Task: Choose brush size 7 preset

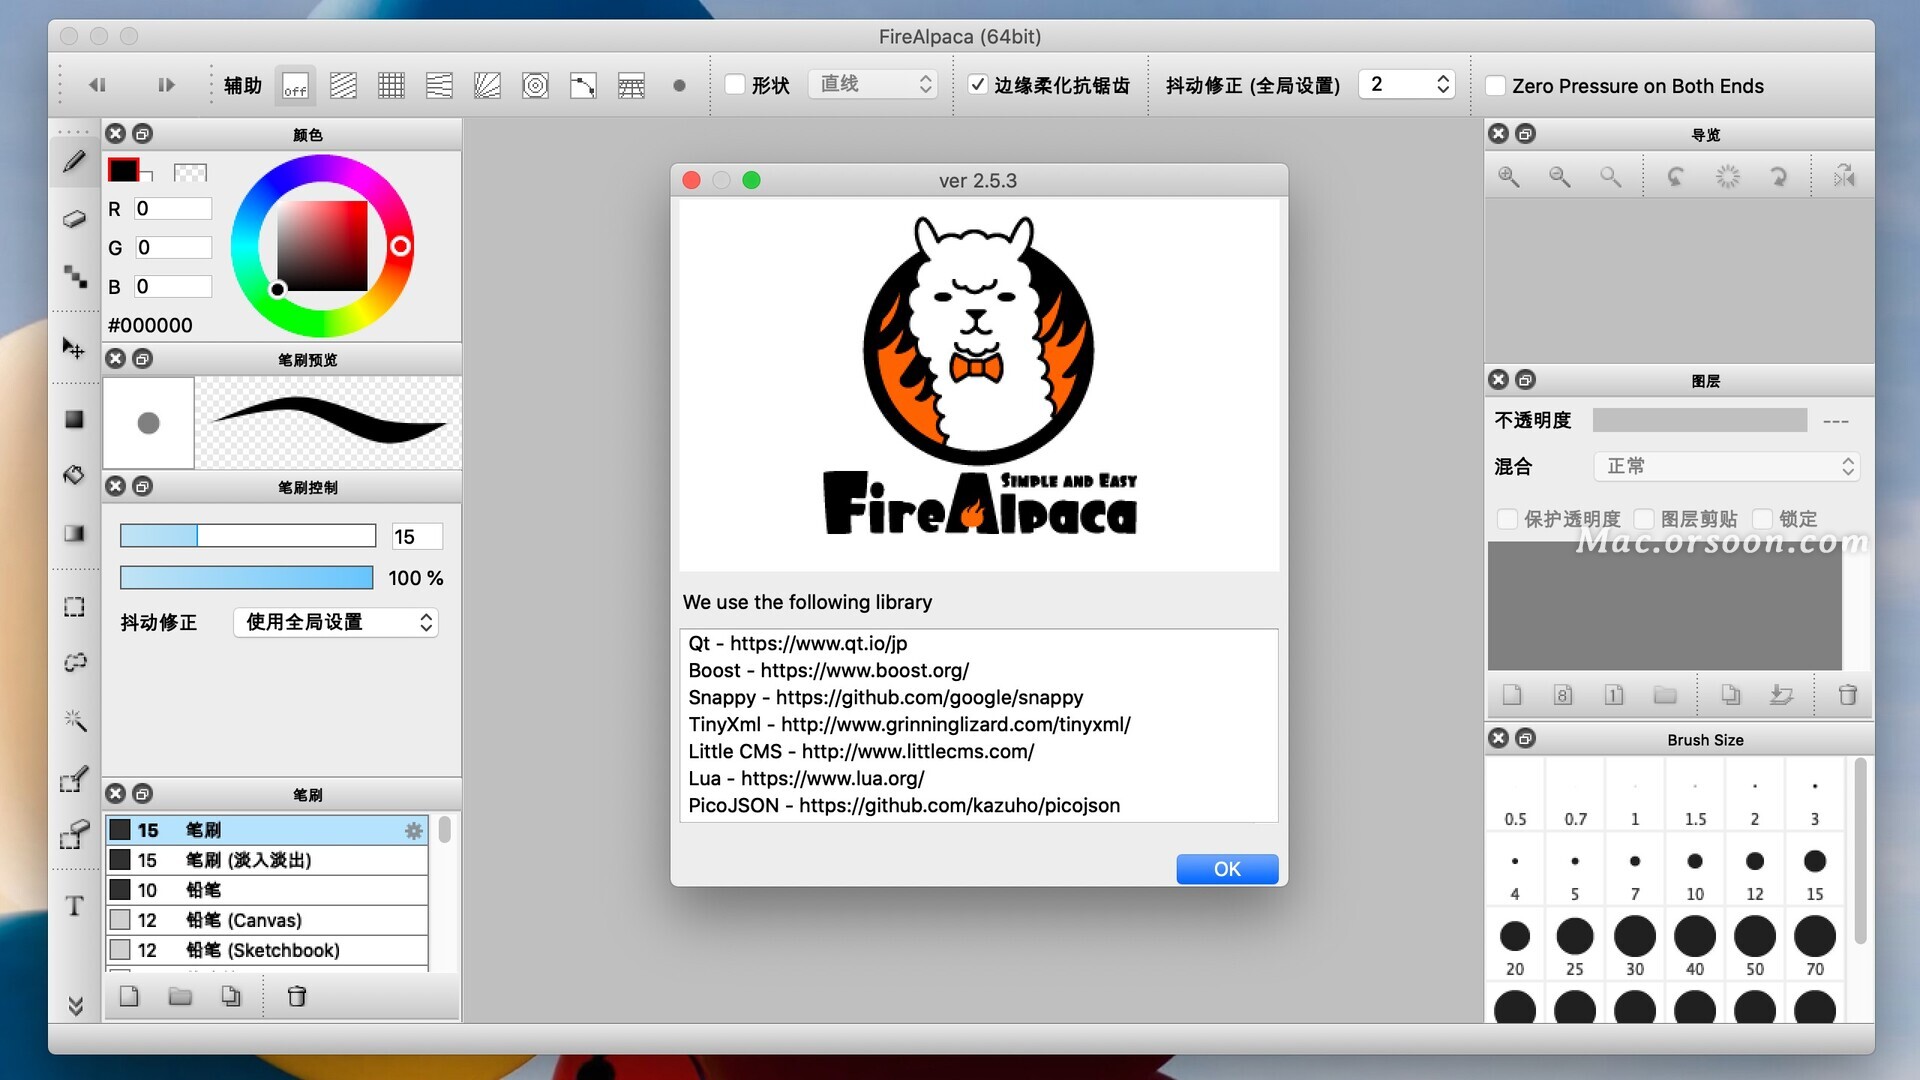Action: 1635,870
